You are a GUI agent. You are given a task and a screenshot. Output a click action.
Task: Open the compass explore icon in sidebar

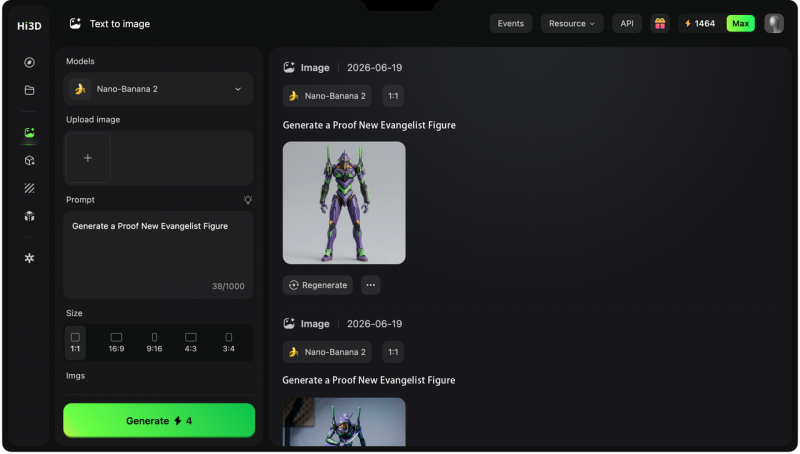tap(30, 62)
